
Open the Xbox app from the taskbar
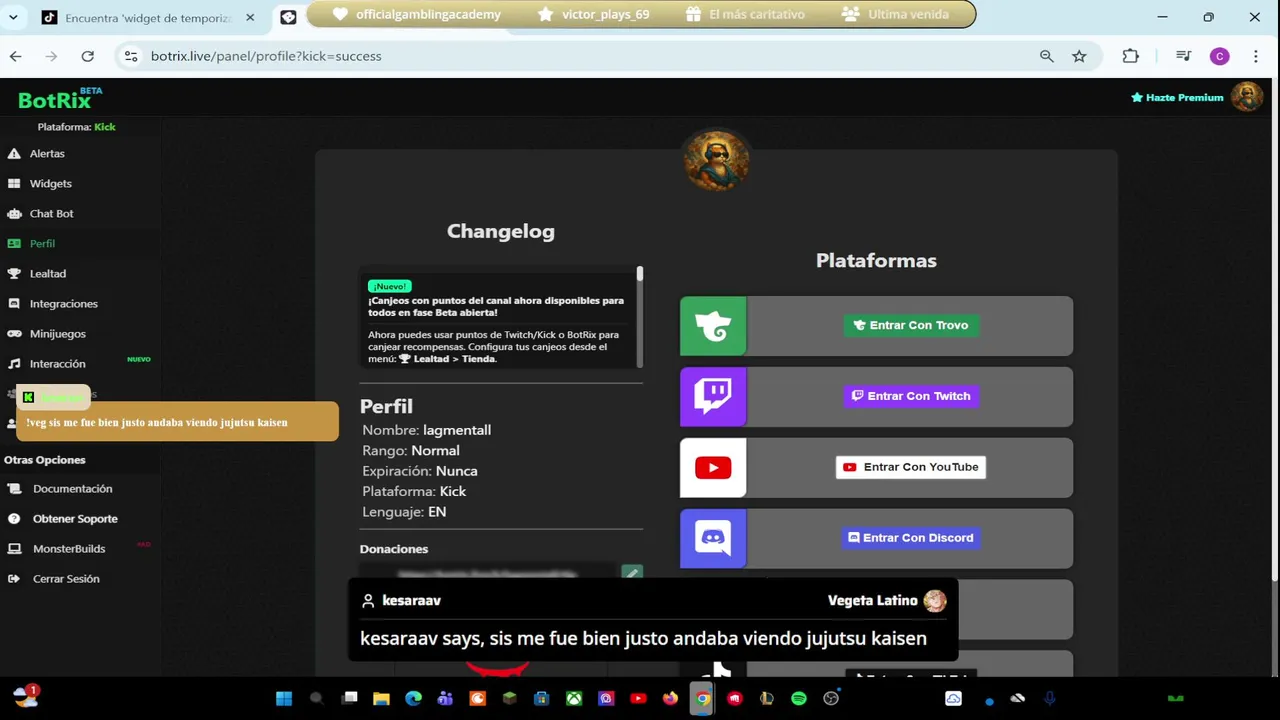pyautogui.click(x=574, y=699)
